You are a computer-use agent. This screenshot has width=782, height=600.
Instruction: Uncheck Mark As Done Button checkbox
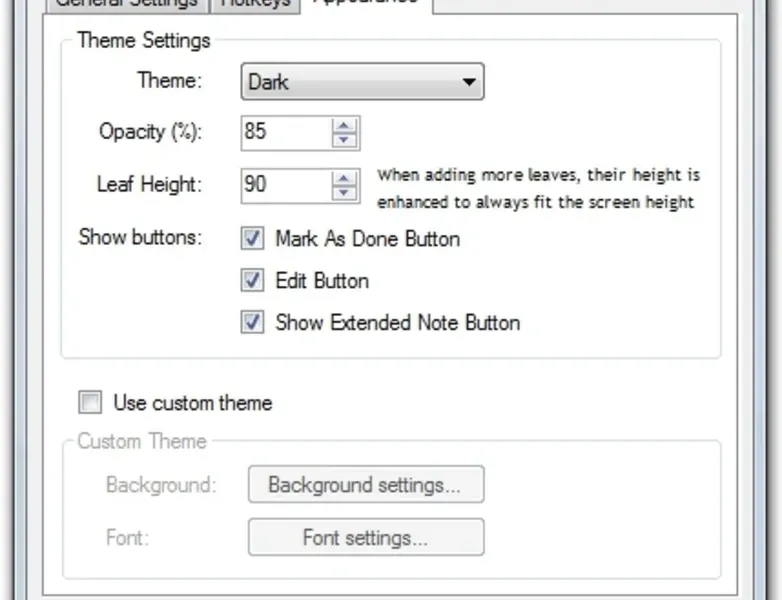click(x=253, y=239)
